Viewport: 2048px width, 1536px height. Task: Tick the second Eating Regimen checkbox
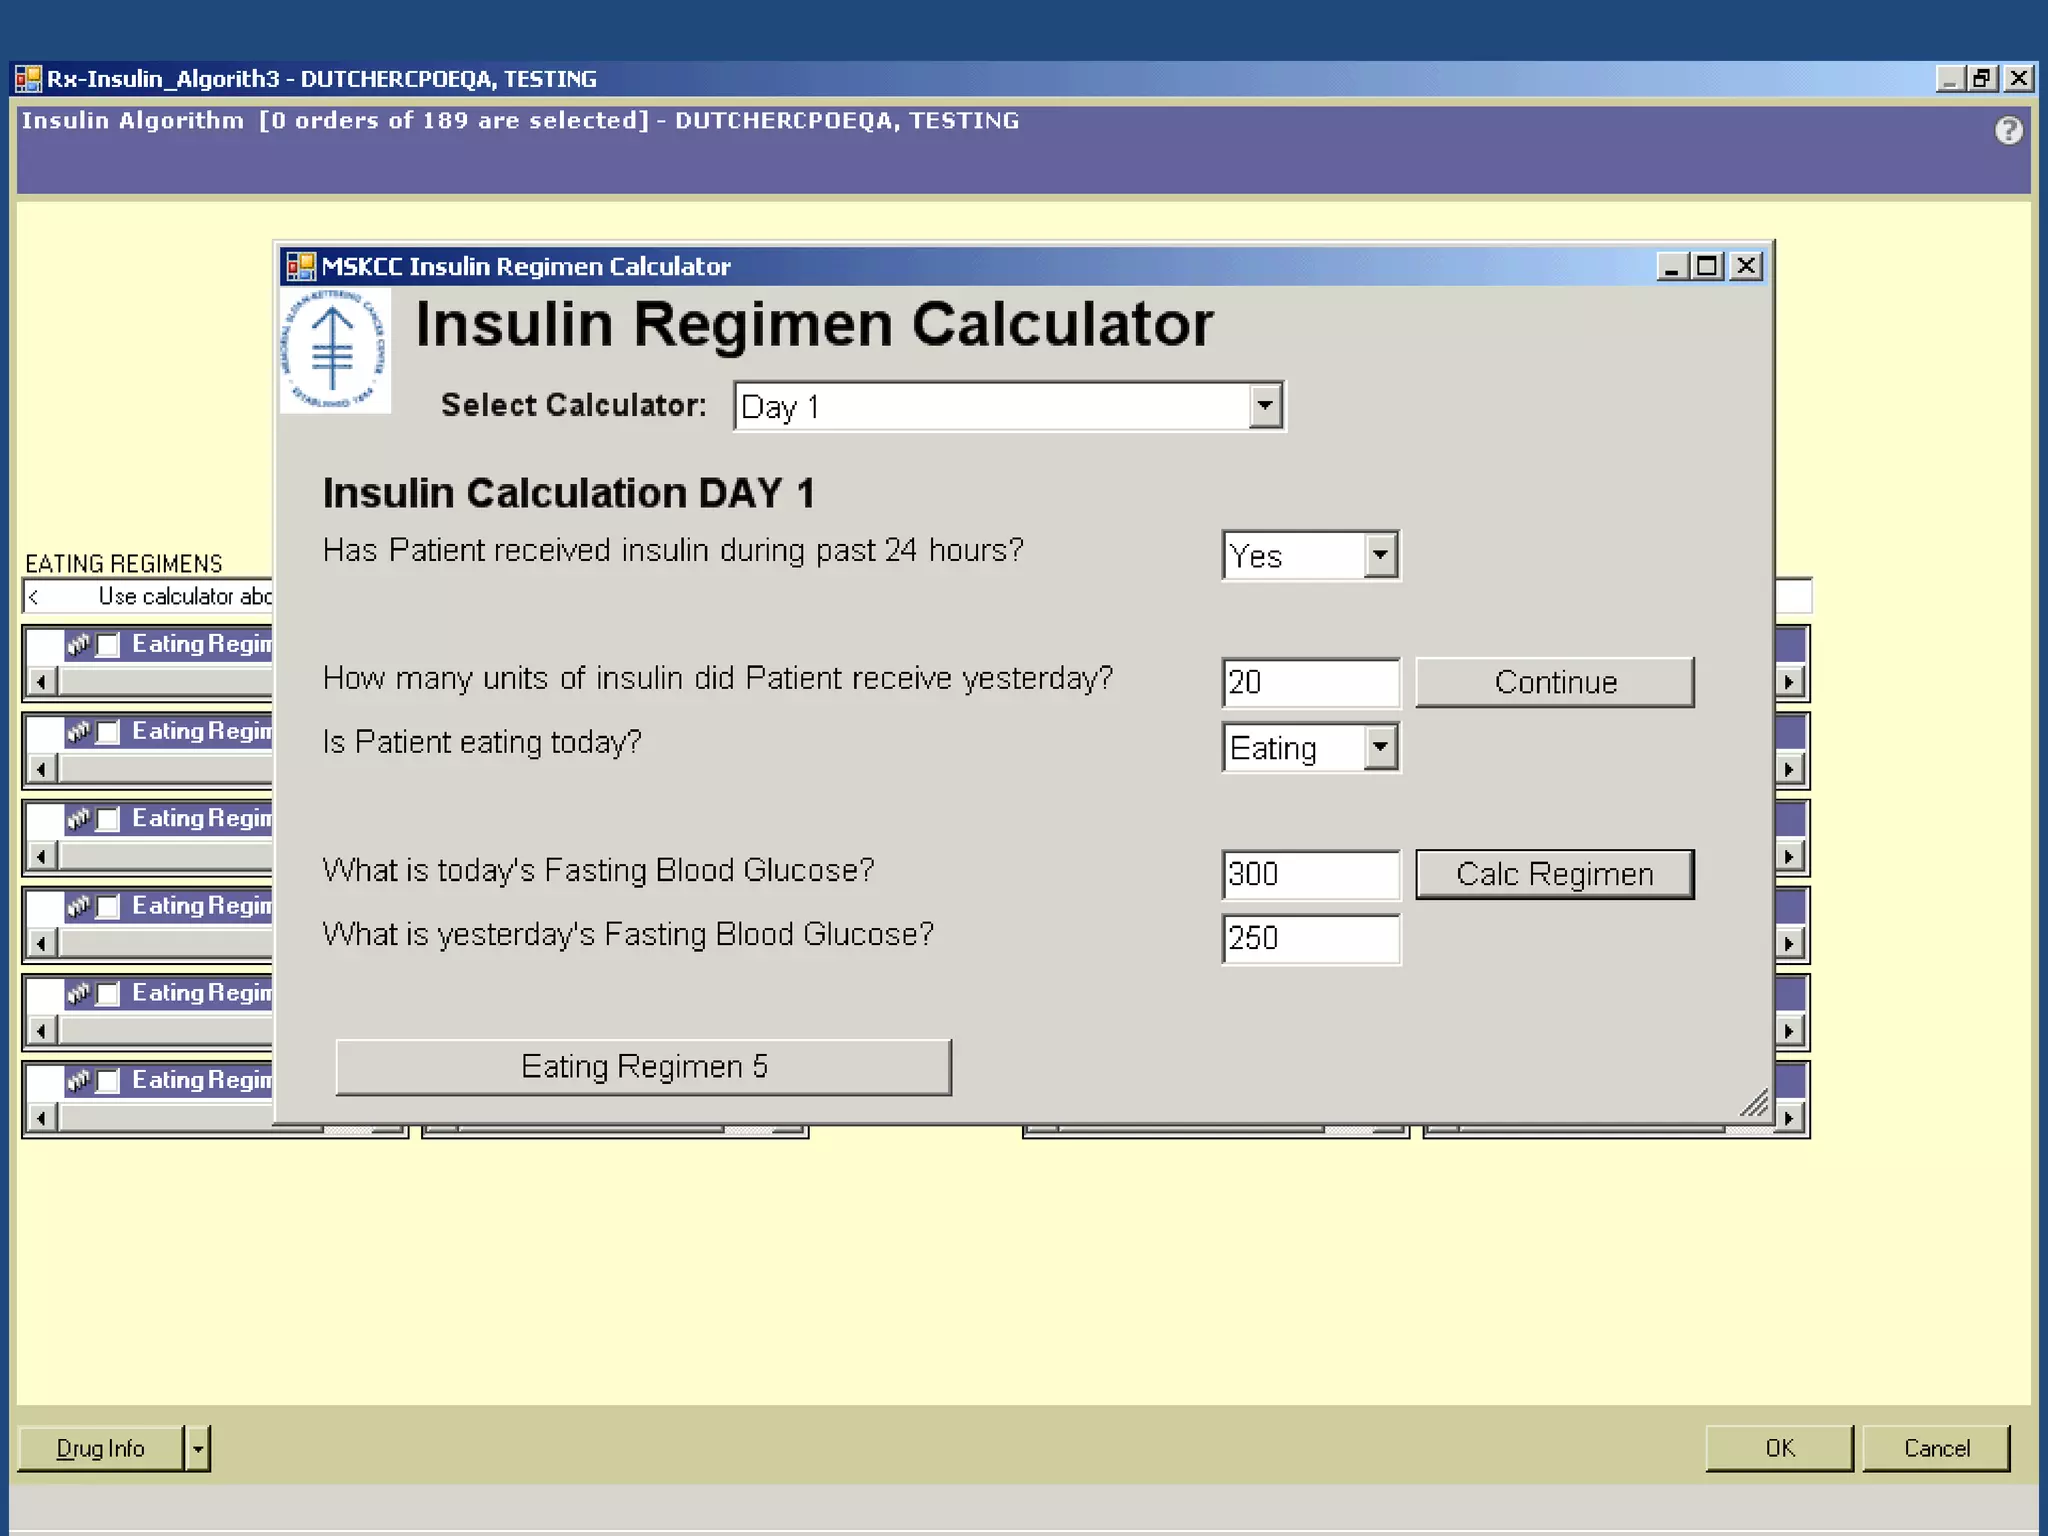(x=108, y=732)
